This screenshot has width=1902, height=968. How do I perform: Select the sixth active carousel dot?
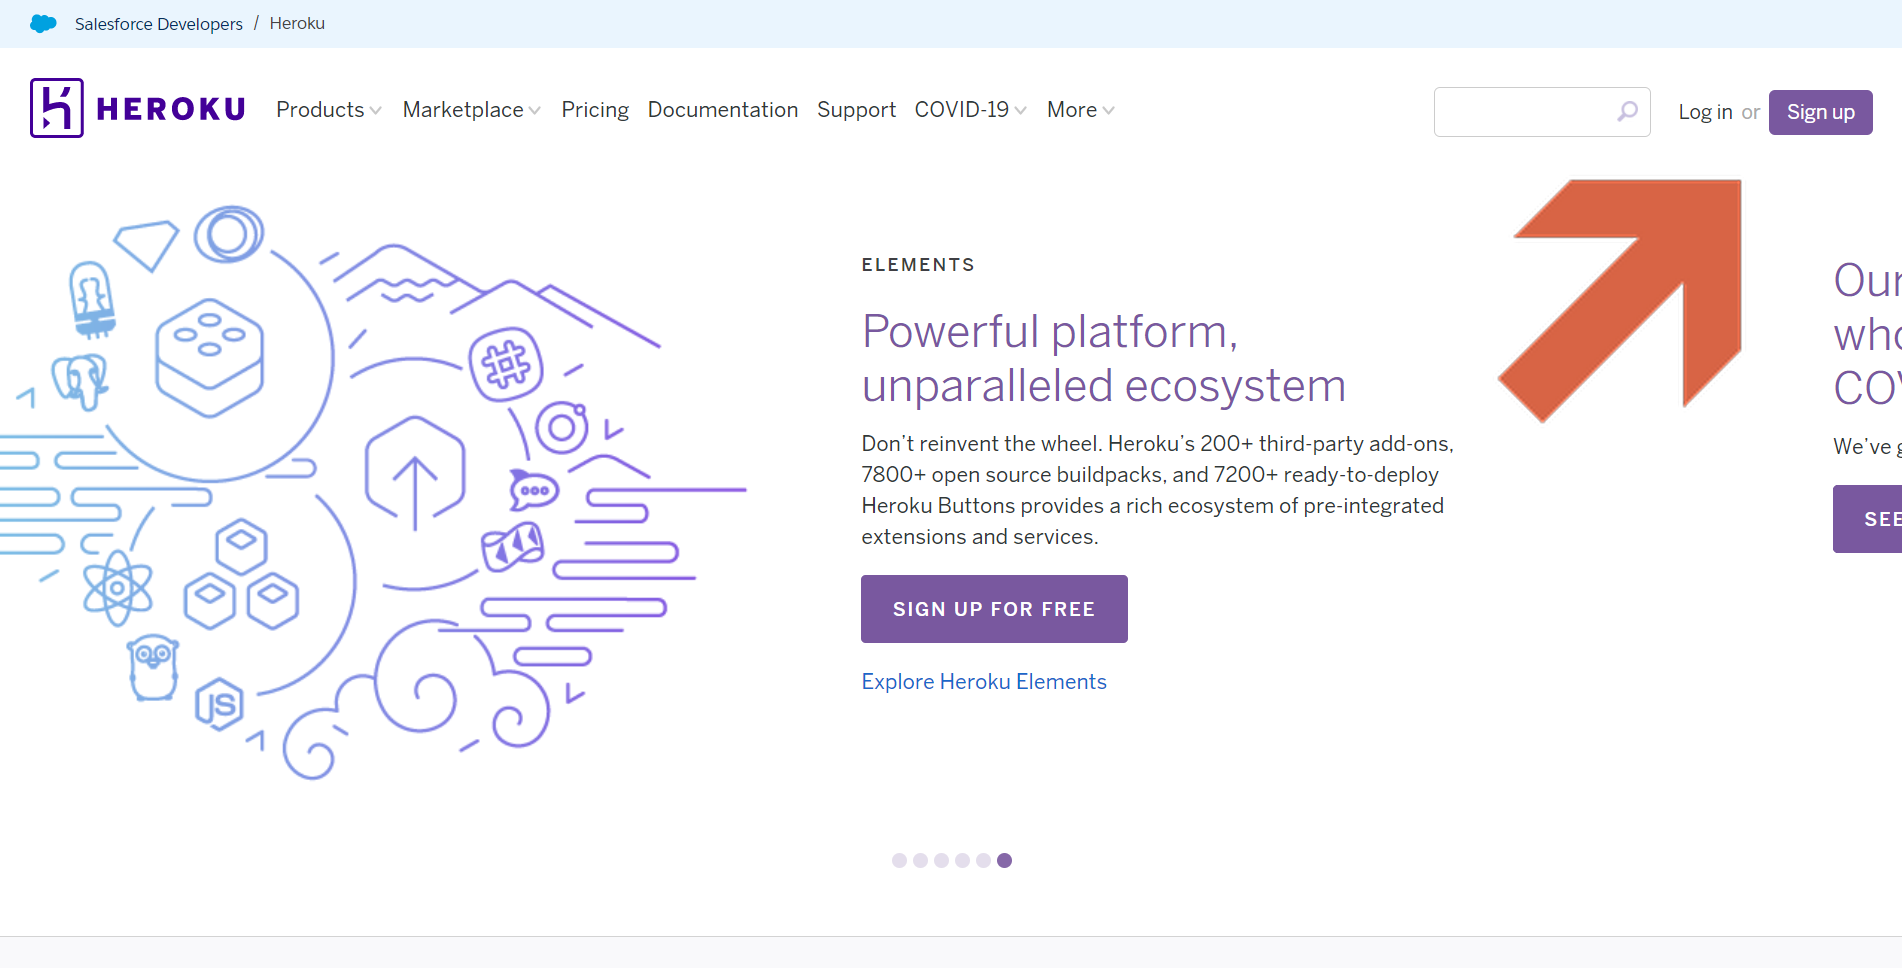tap(1004, 860)
